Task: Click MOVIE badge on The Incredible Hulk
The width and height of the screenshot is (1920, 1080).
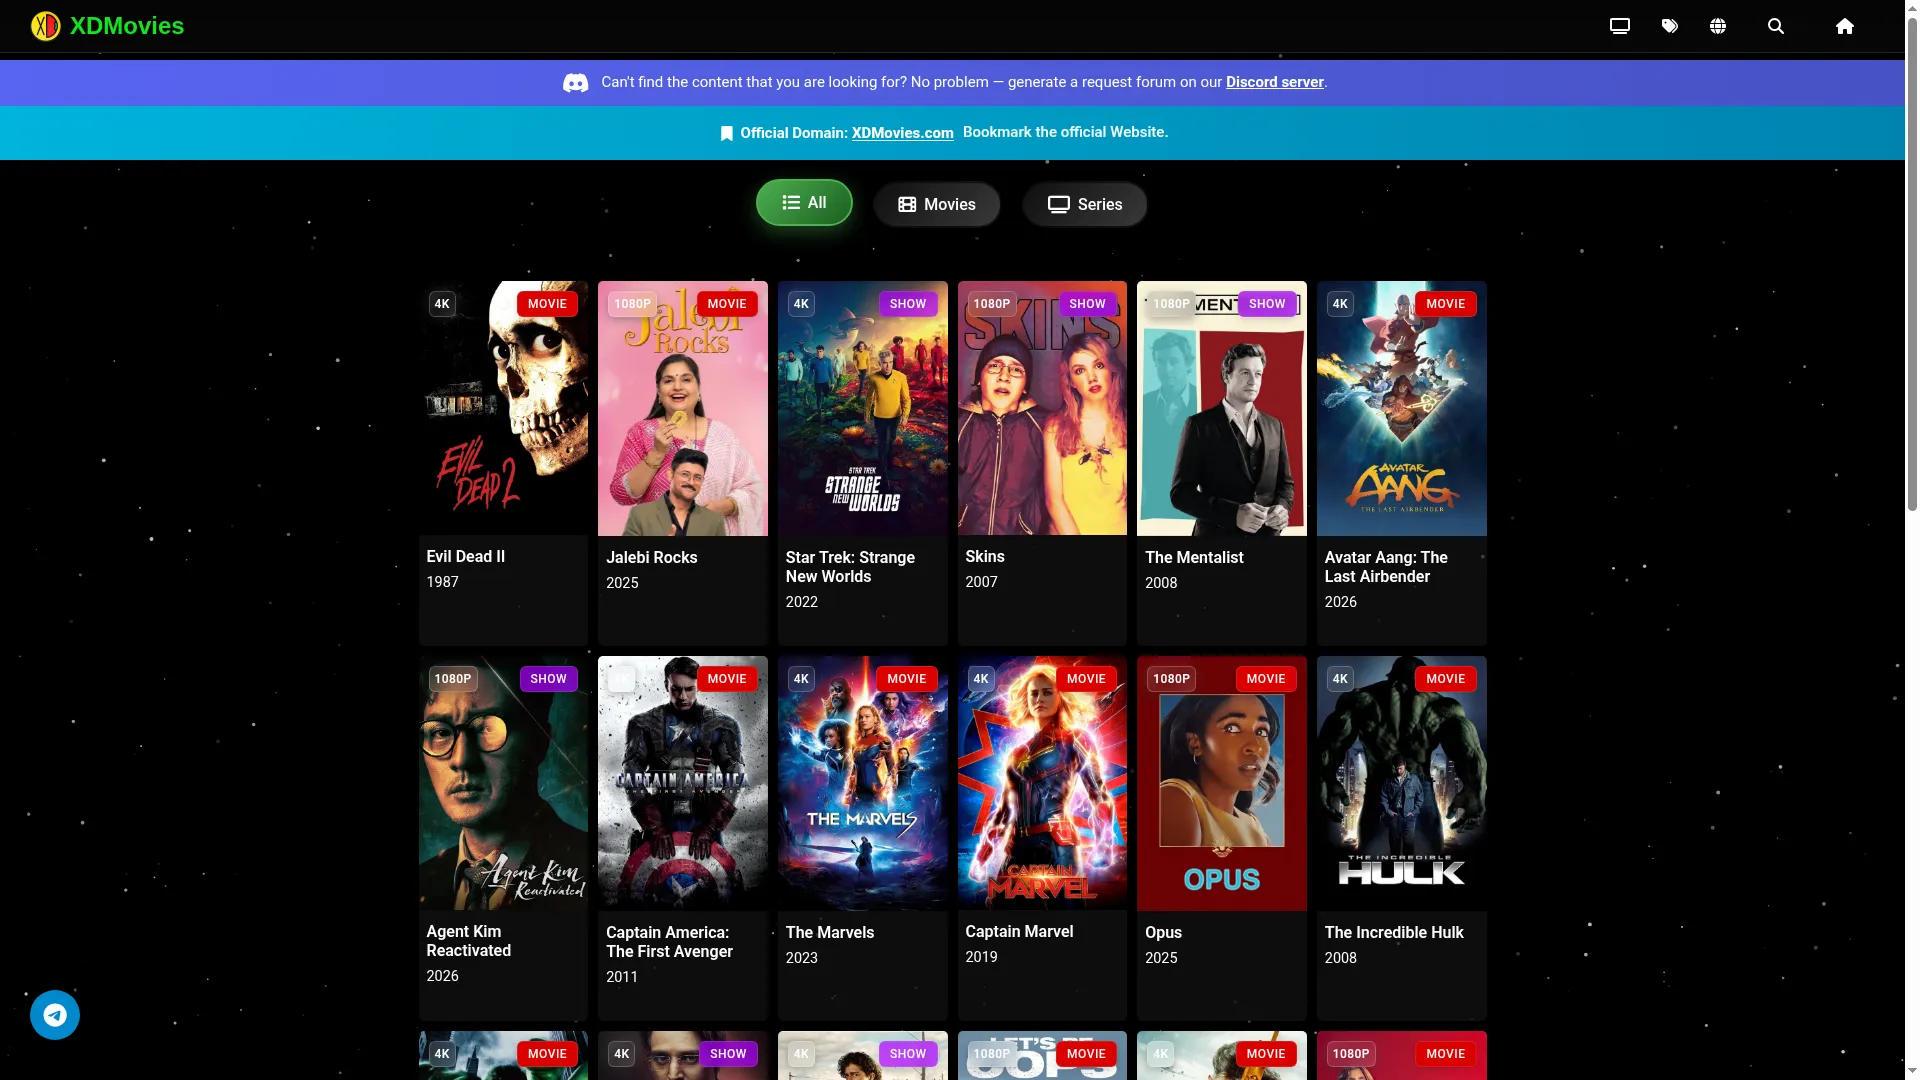Action: coord(1446,679)
